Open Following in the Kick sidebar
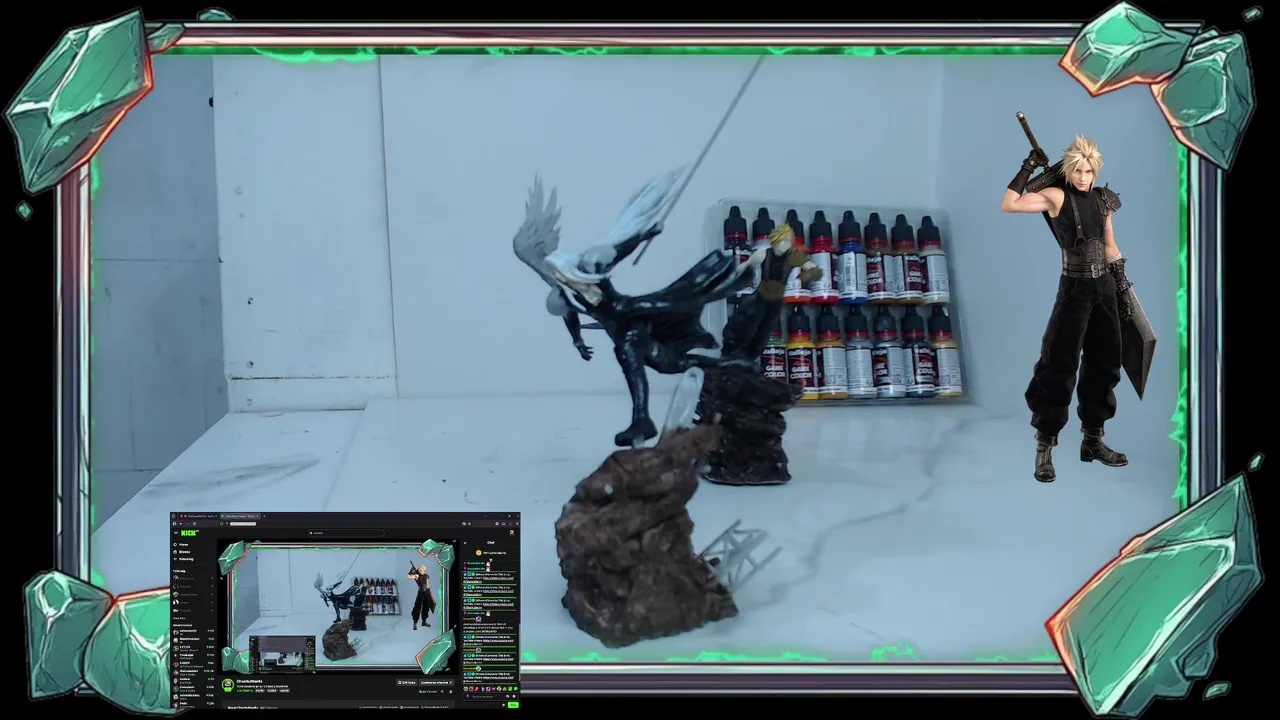 pos(185,559)
